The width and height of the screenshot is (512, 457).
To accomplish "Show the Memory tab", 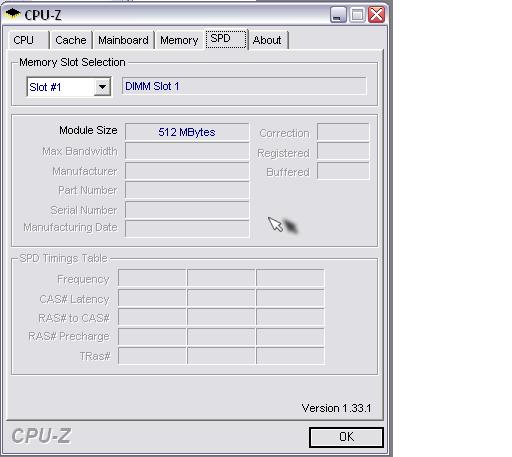I will 179,40.
